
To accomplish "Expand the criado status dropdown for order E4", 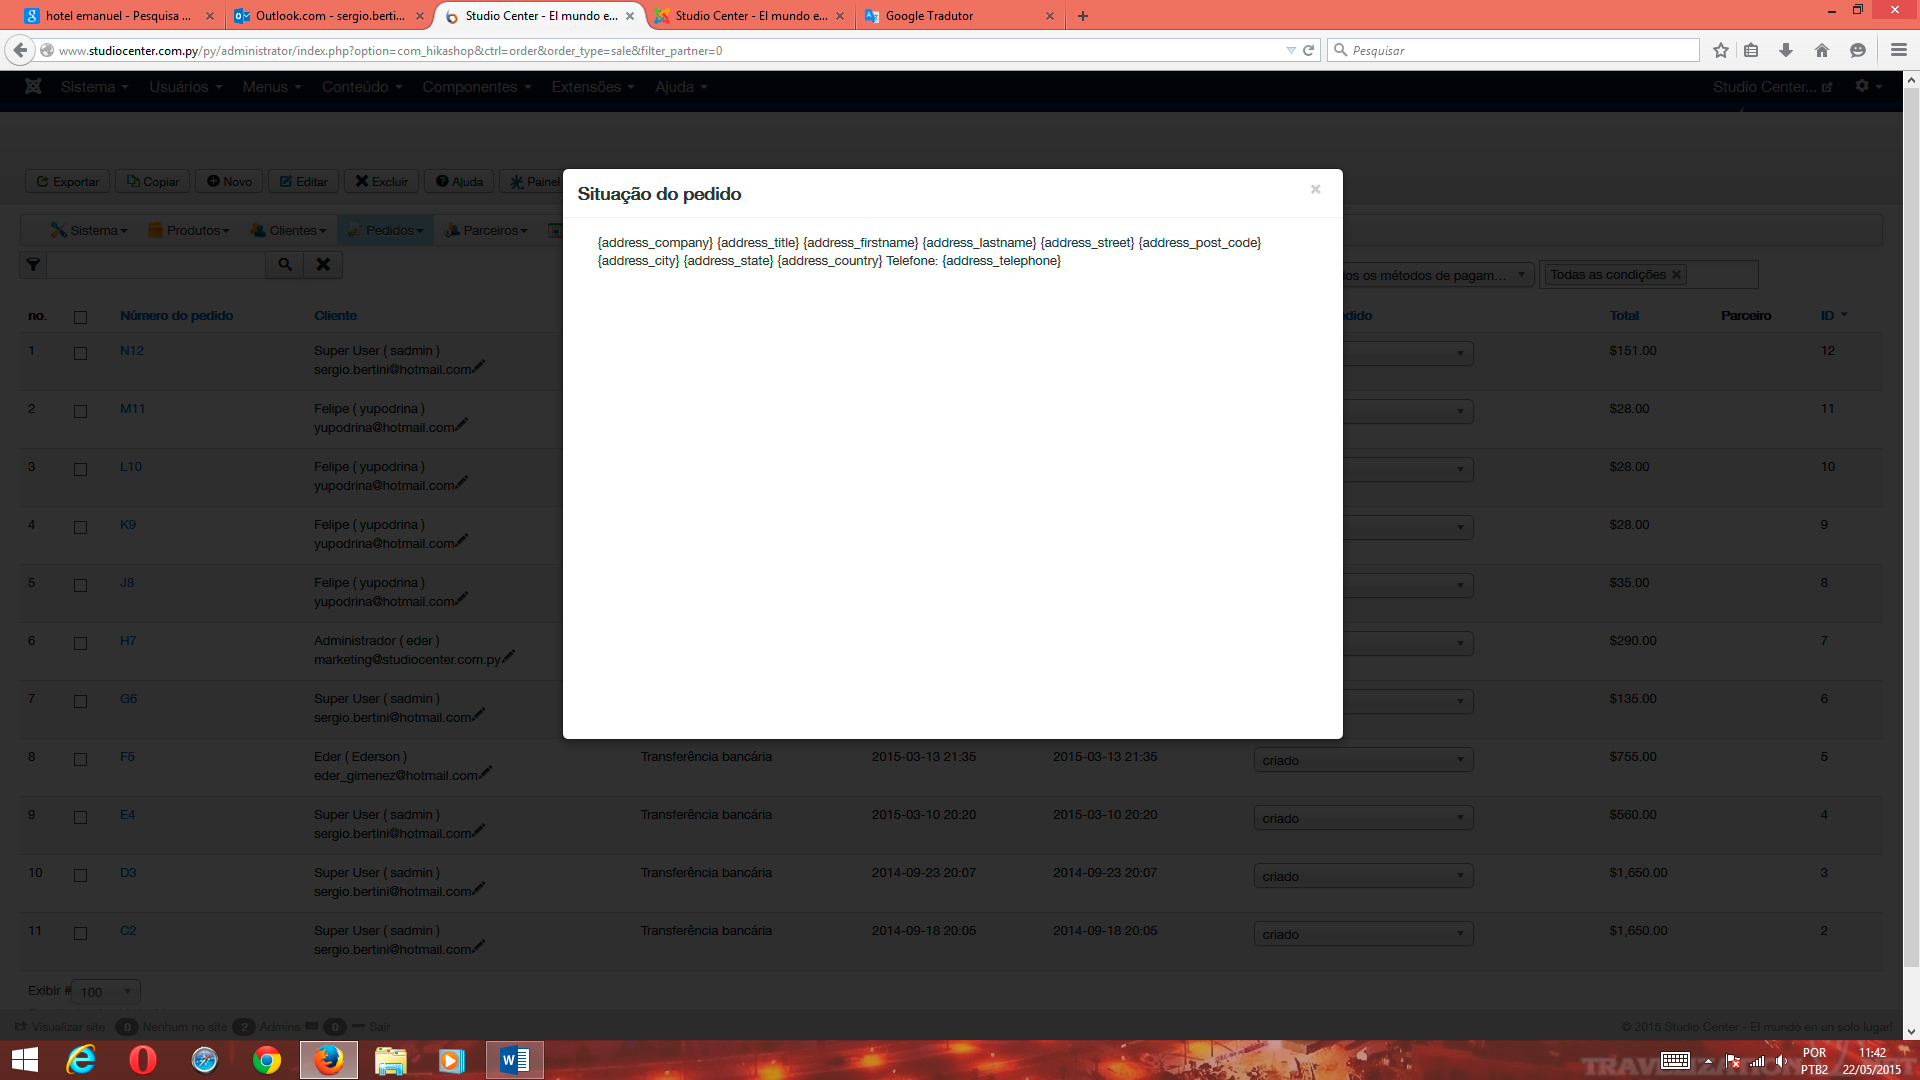I will 1363,818.
